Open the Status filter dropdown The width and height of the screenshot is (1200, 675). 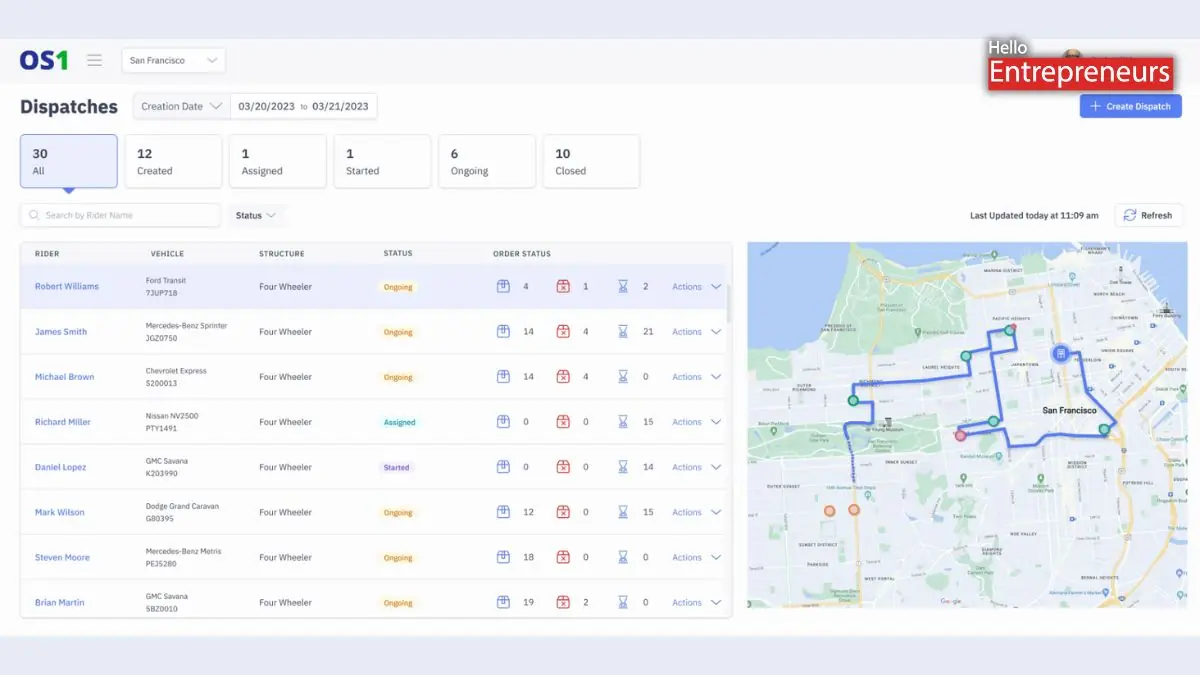256,215
